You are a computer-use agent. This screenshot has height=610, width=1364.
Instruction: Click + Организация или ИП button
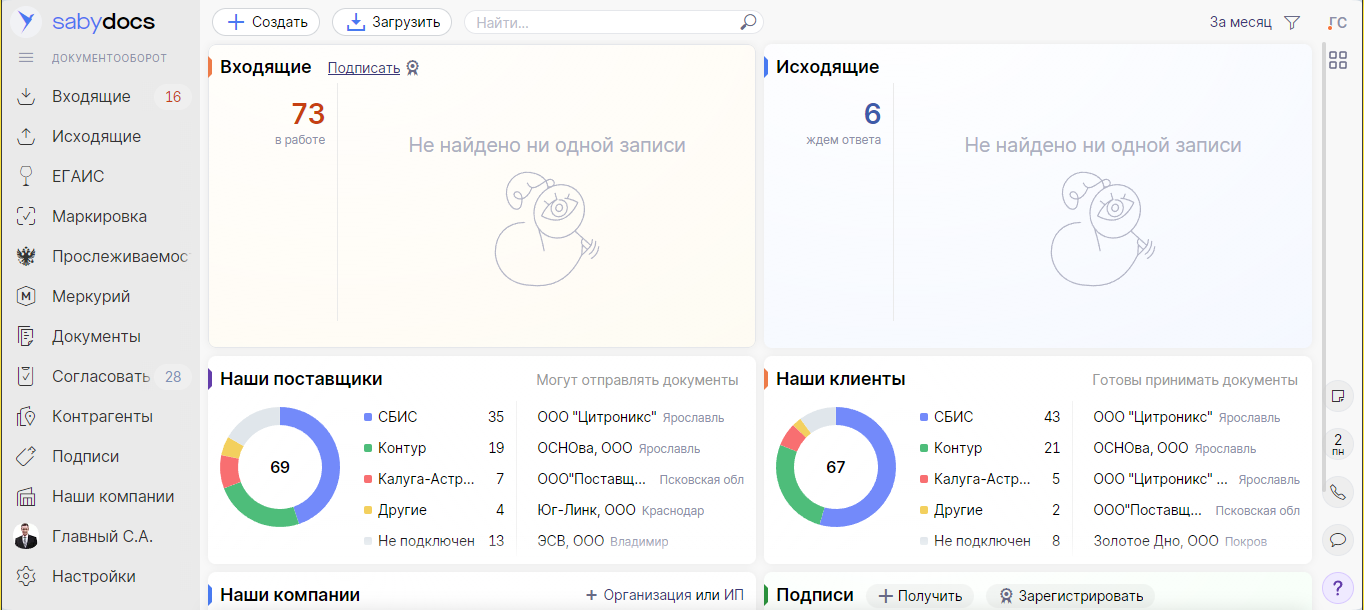(x=665, y=595)
